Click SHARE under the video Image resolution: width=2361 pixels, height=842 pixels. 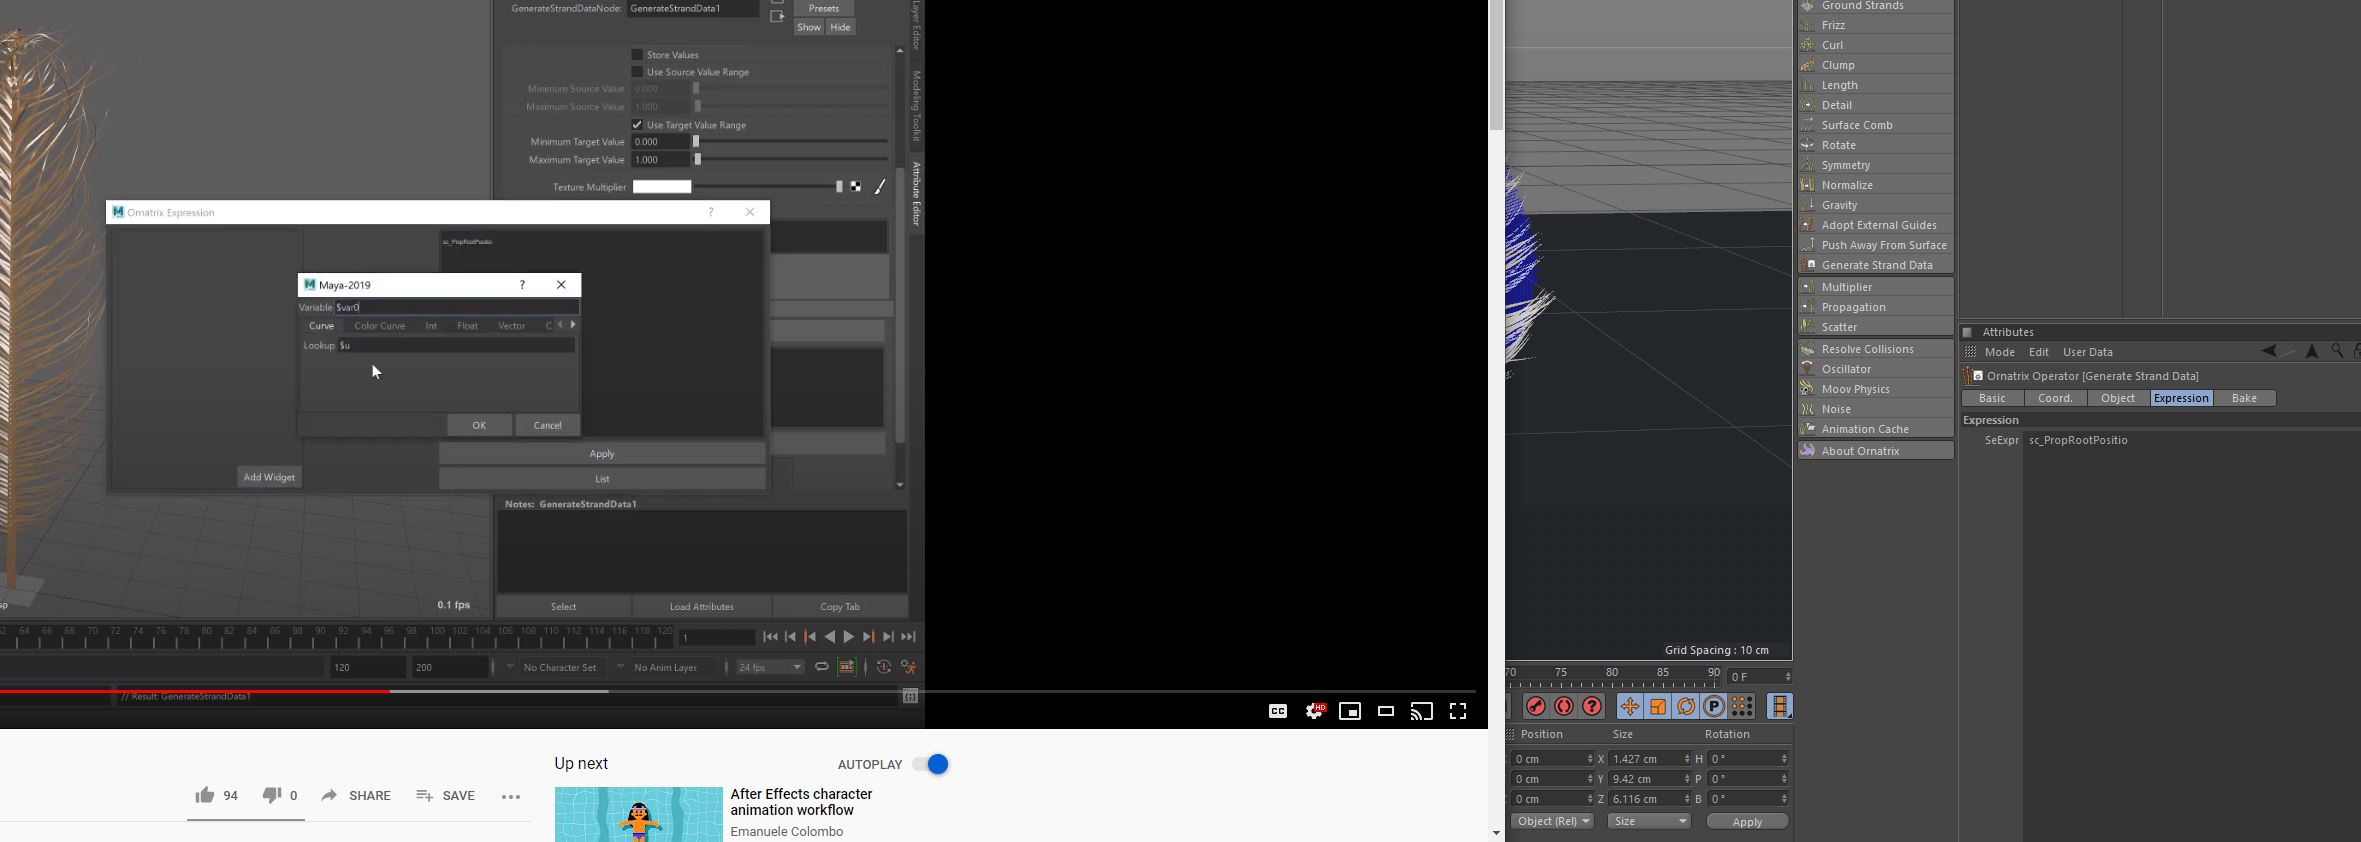356,795
